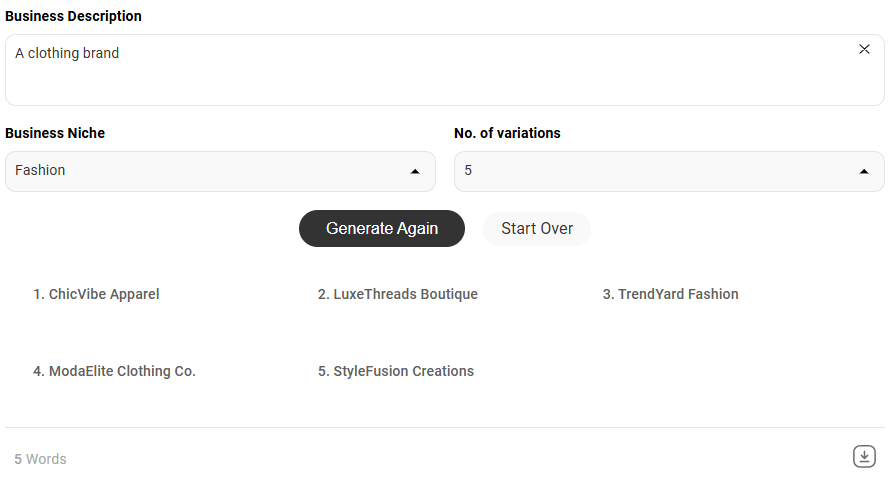Click the Business Niche label
890x482 pixels.
pyautogui.click(x=55, y=133)
